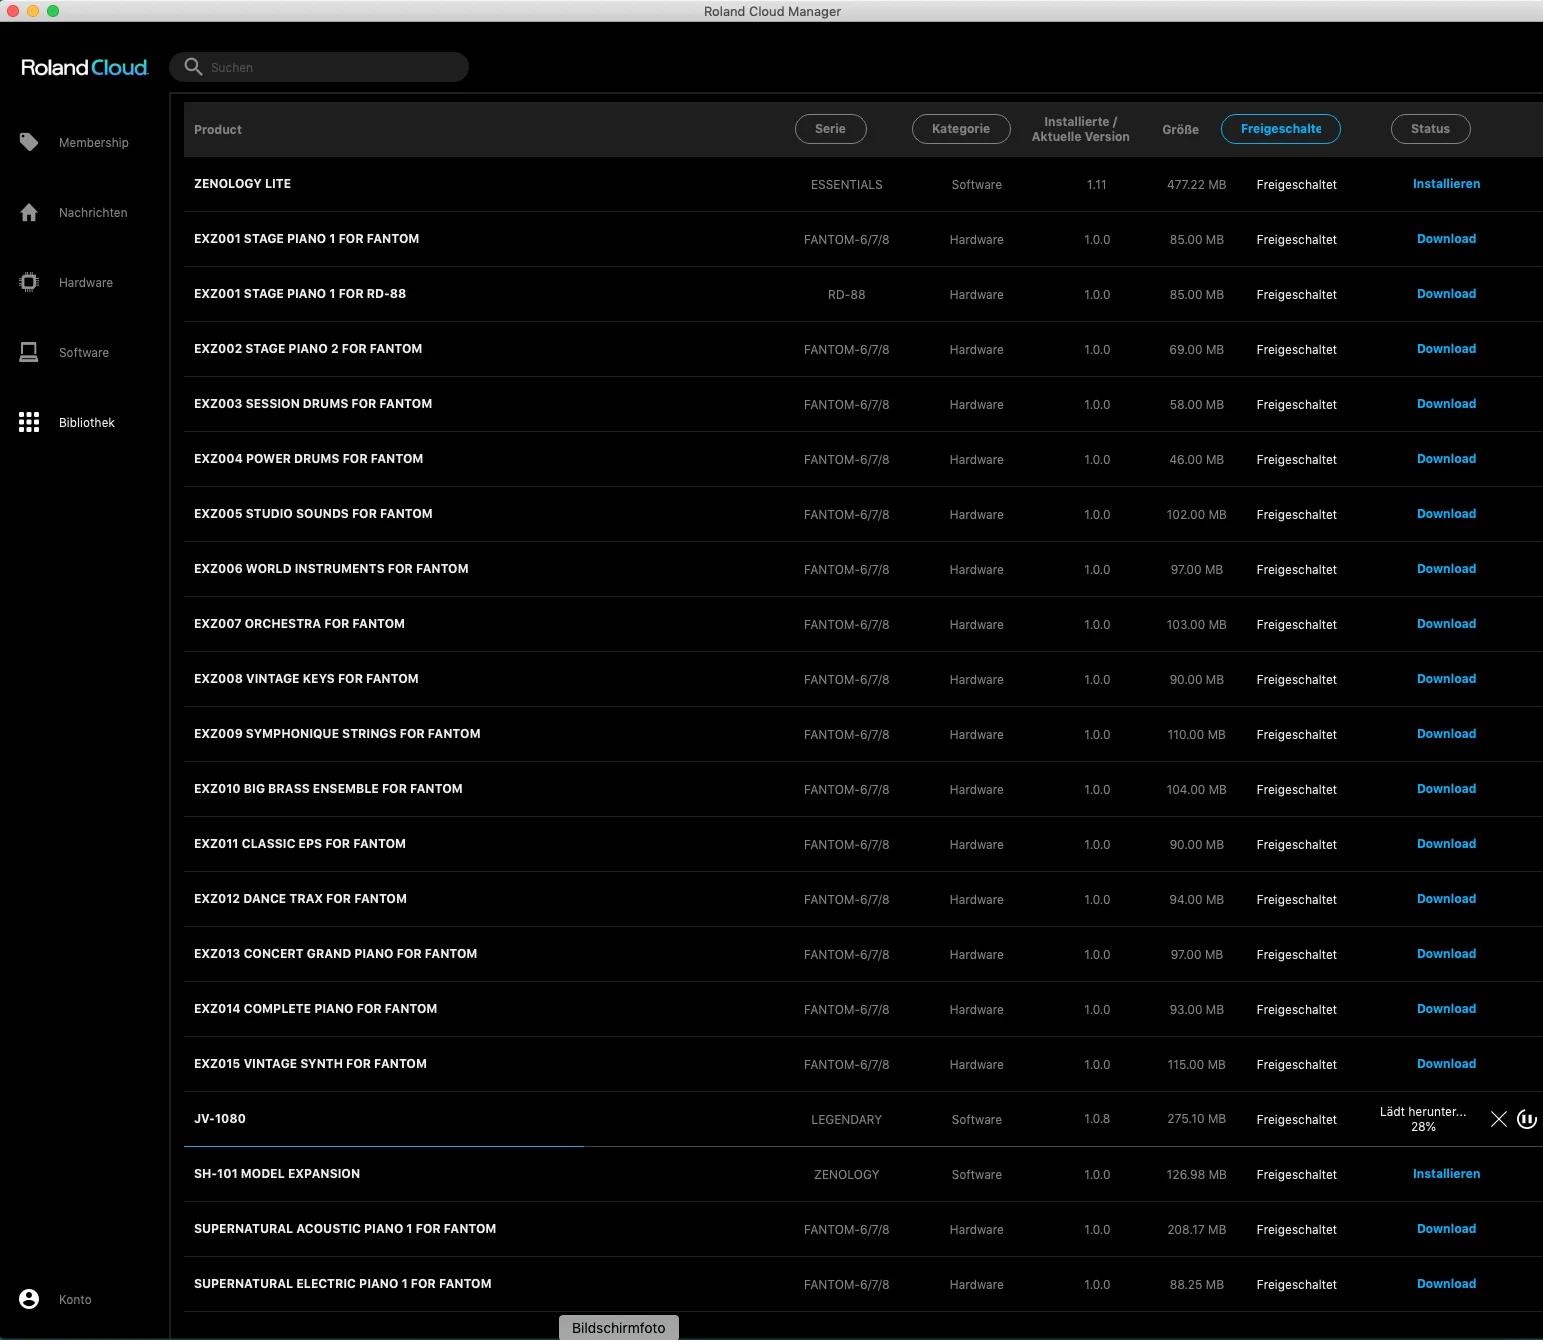Toggle the Freigeschaltet filter

[x=1281, y=129]
